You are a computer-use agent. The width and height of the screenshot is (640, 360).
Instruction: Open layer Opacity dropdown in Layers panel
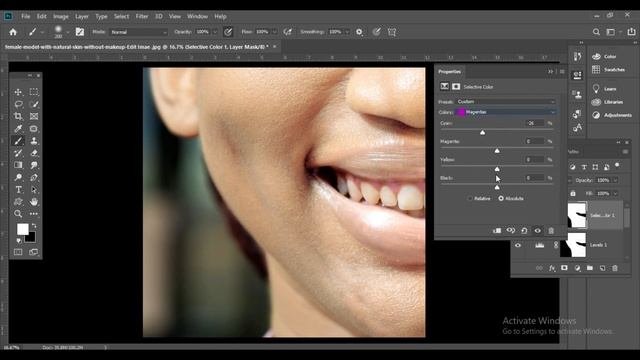coord(615,180)
